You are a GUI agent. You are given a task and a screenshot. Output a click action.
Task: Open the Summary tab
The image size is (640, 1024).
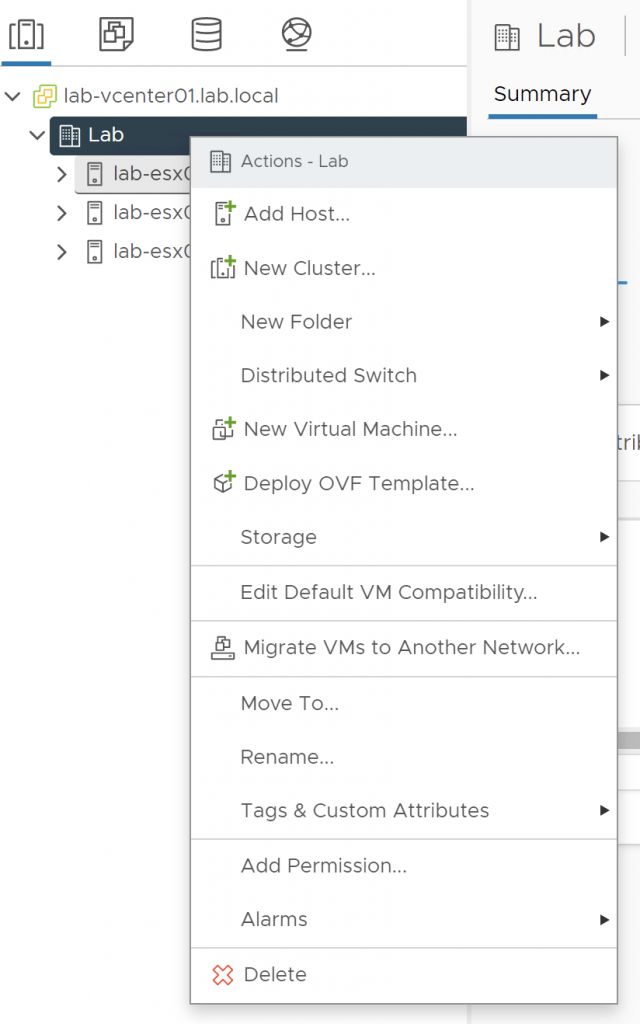(542, 94)
